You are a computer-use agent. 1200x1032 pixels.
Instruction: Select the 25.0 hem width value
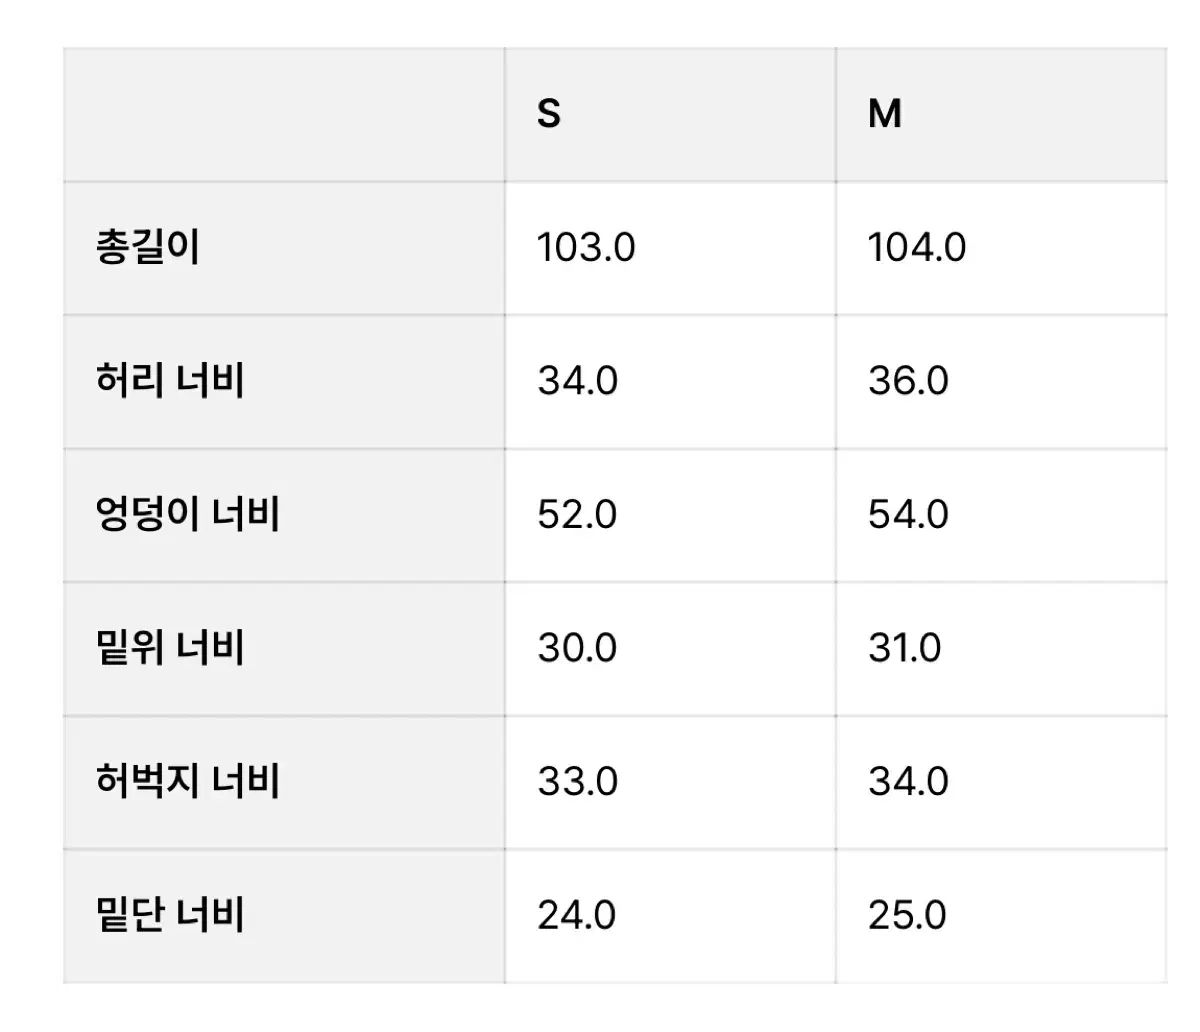pos(907,915)
